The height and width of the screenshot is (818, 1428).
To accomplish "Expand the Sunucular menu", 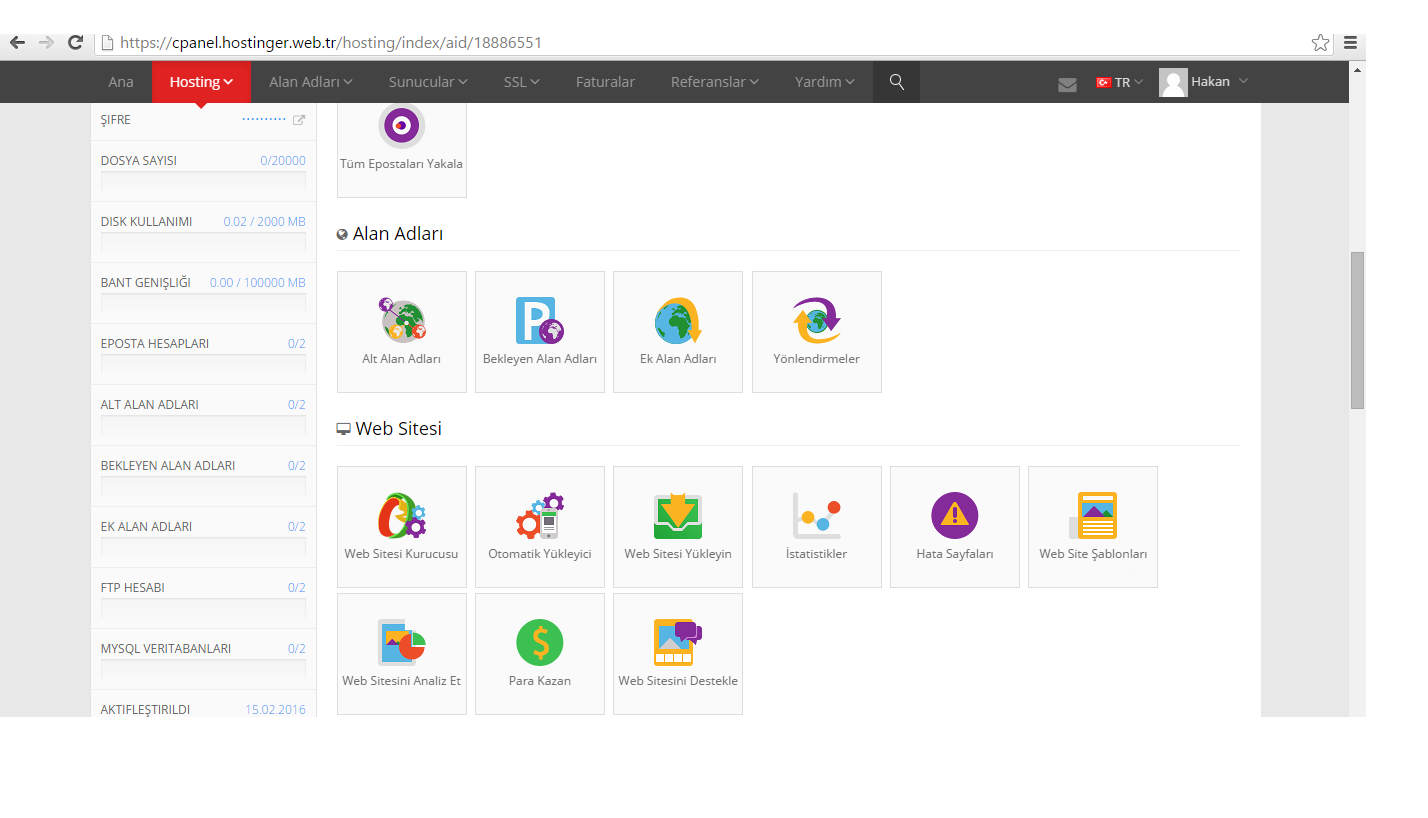I will click(x=428, y=82).
